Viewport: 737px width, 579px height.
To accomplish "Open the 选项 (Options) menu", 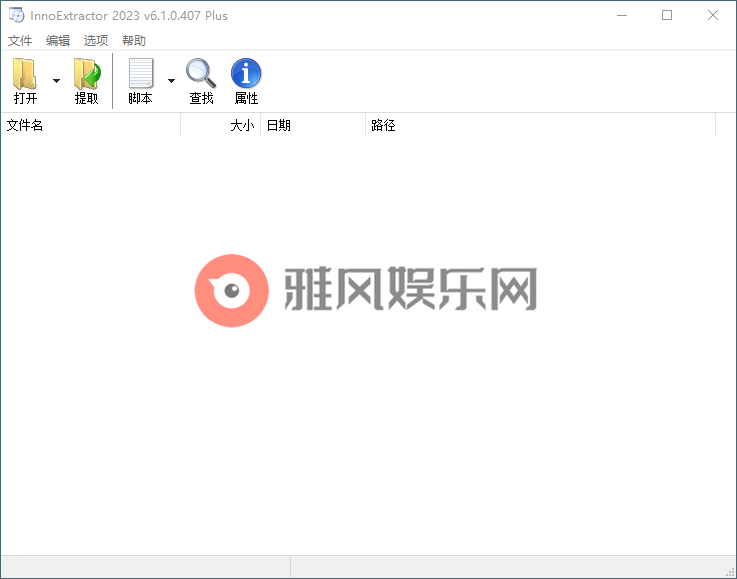I will click(96, 41).
